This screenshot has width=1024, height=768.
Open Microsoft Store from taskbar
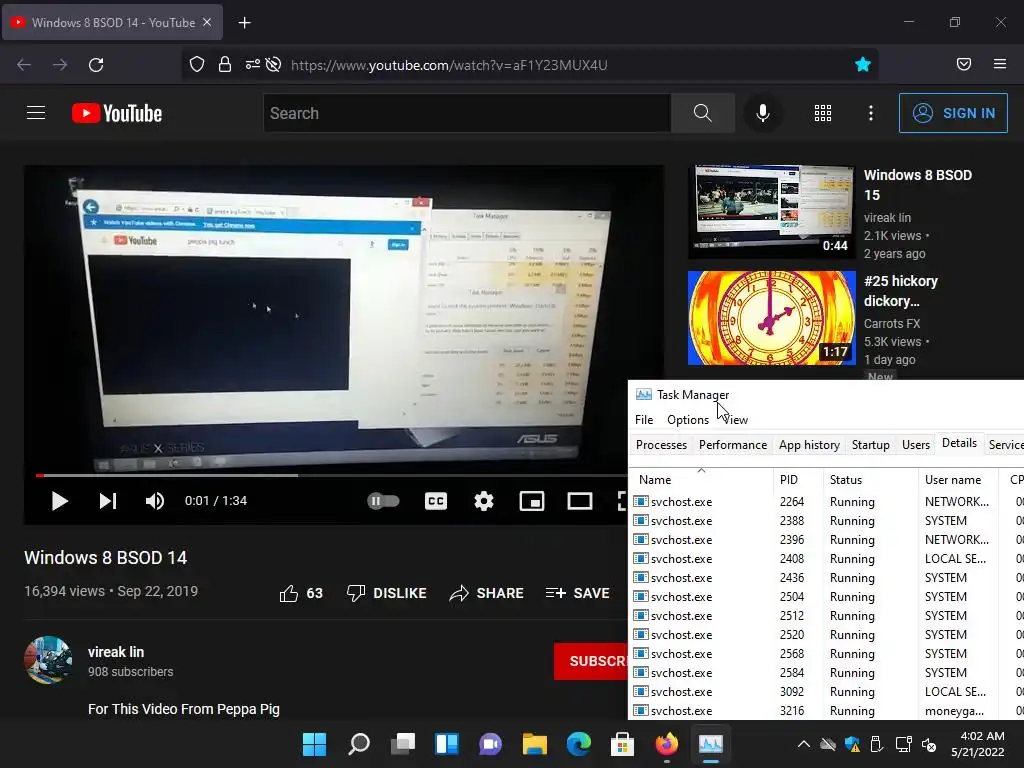click(x=622, y=744)
